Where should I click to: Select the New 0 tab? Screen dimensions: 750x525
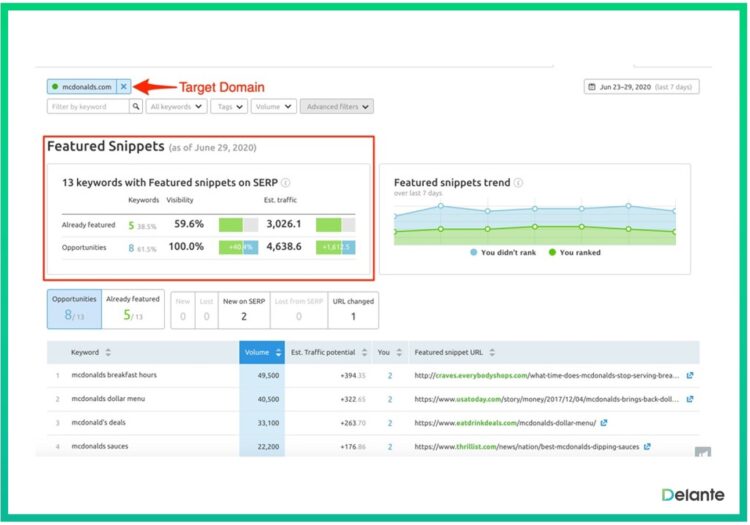tap(183, 310)
